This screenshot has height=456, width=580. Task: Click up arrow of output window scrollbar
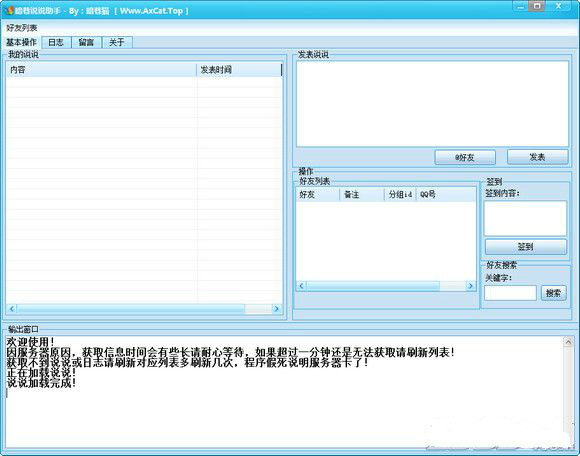[x=568, y=342]
